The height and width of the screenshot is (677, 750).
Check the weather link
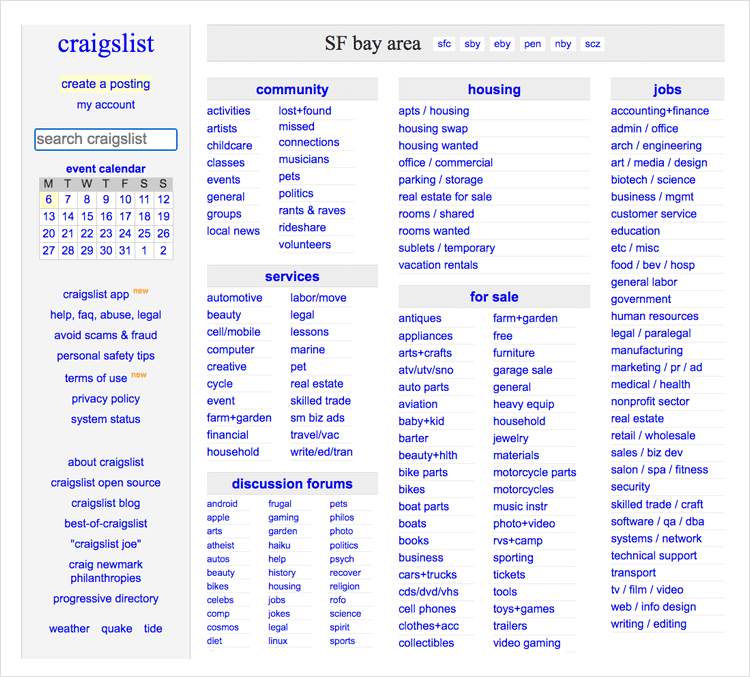[x=69, y=629]
